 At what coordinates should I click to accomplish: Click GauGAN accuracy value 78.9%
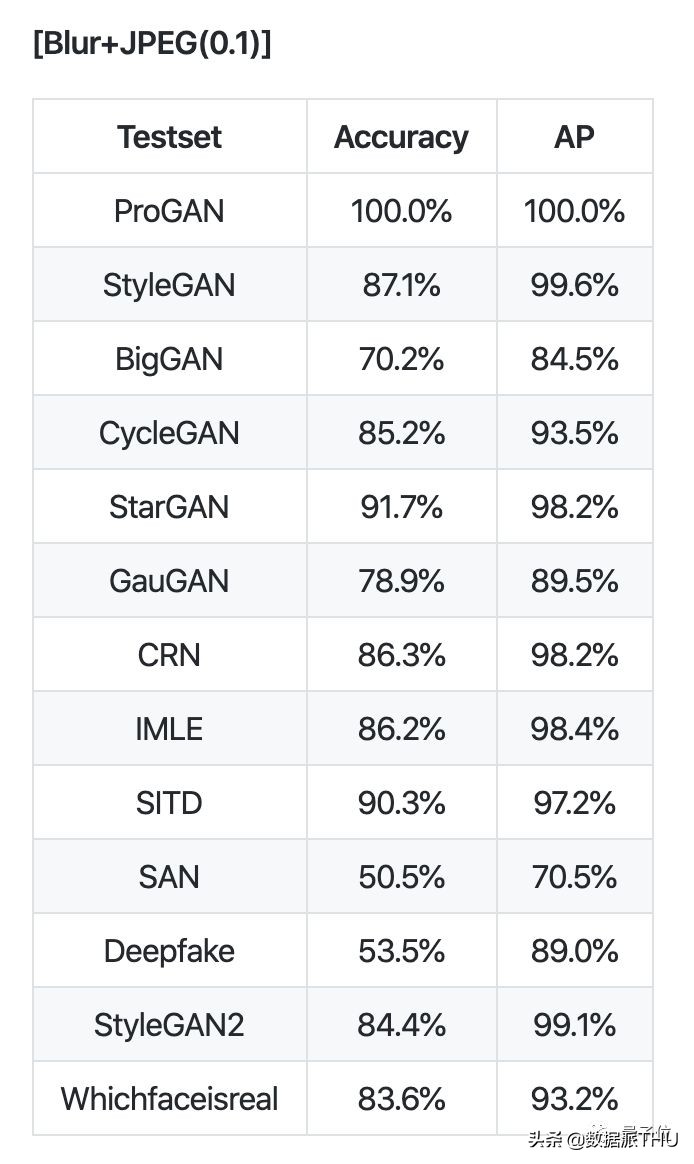click(x=401, y=581)
